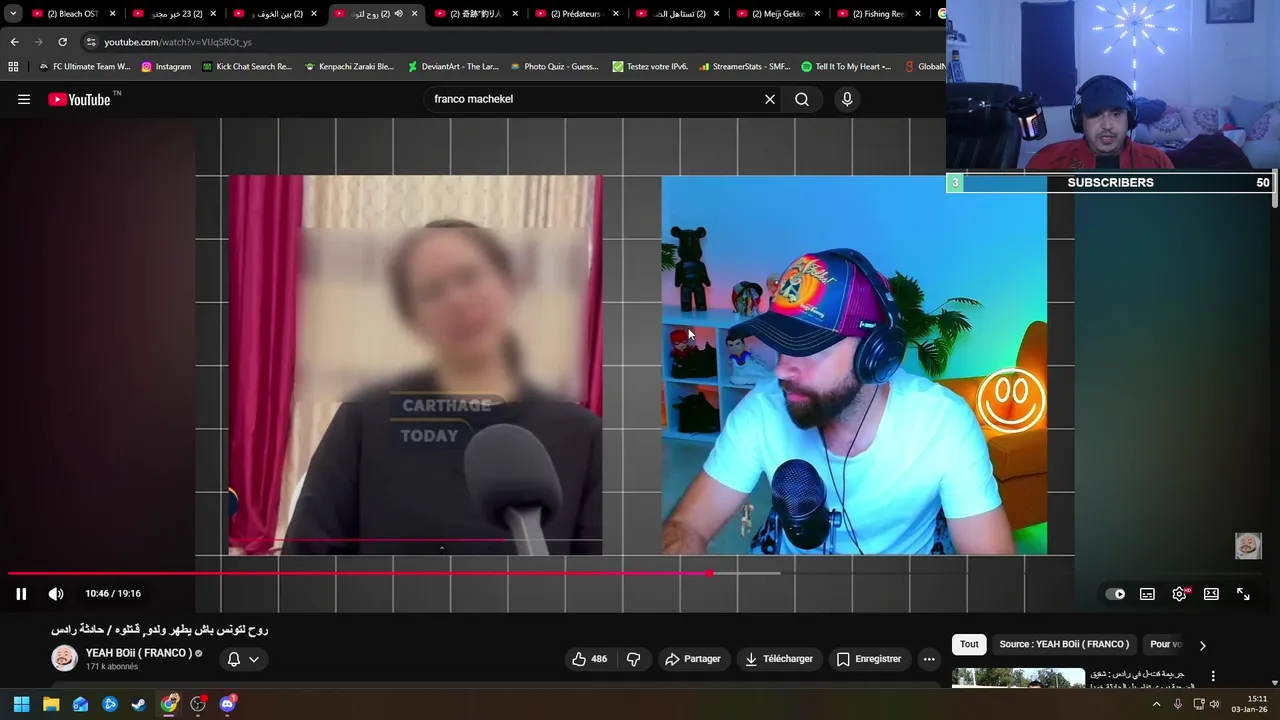
Task: Close the currently playing active tab
Action: (414, 14)
